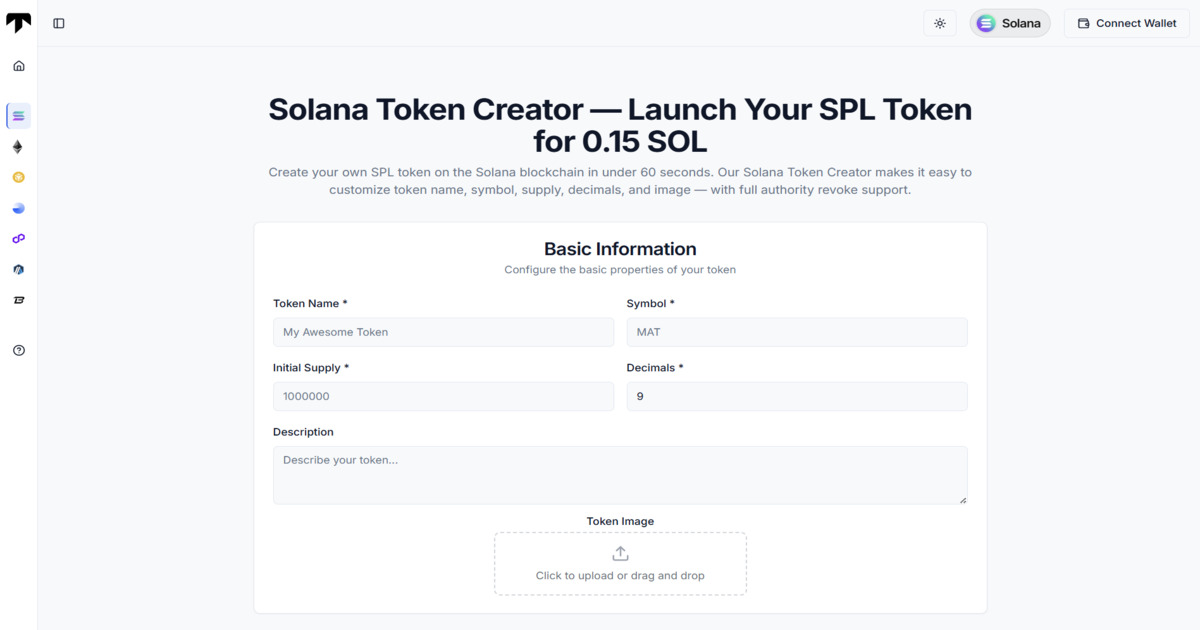Image resolution: width=1200 pixels, height=630 pixels.
Task: Click the app logo at top left
Action: tap(18, 22)
